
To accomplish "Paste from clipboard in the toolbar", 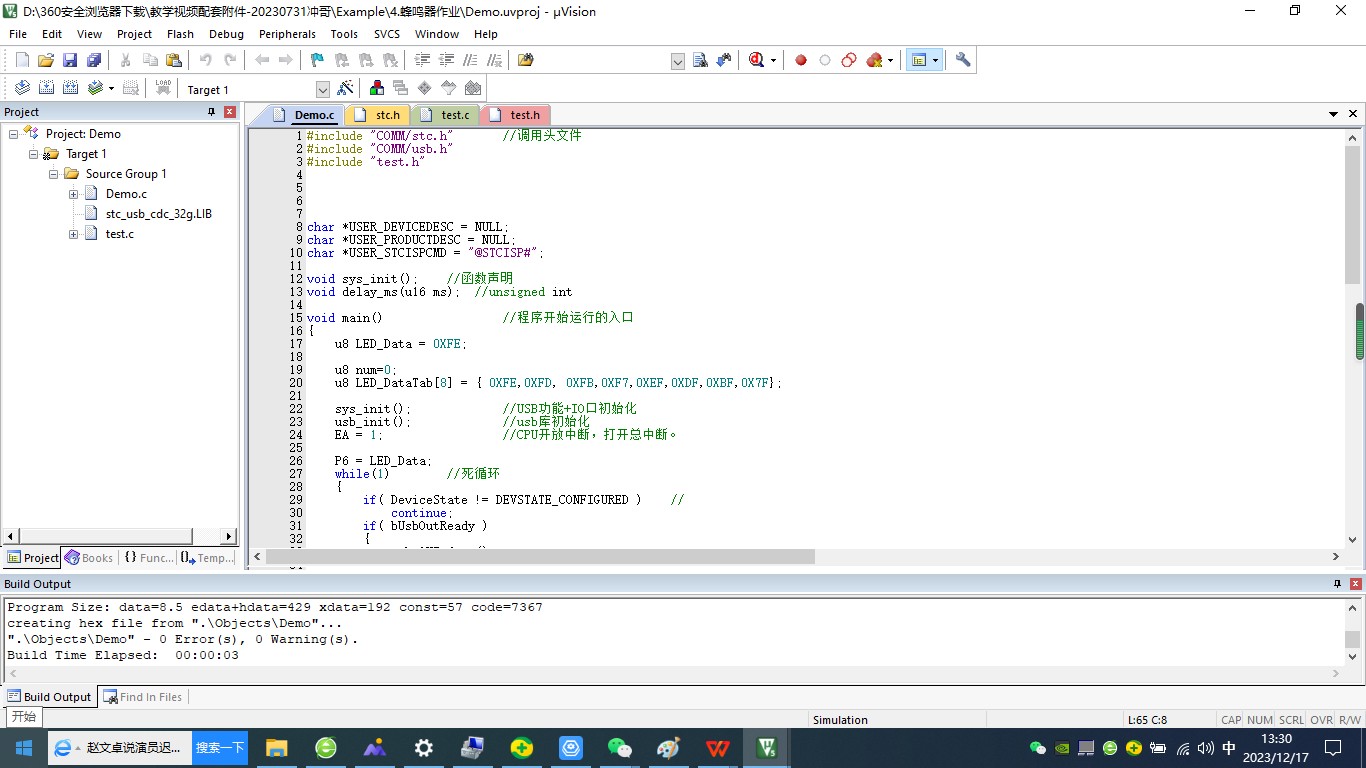I will pos(174,60).
